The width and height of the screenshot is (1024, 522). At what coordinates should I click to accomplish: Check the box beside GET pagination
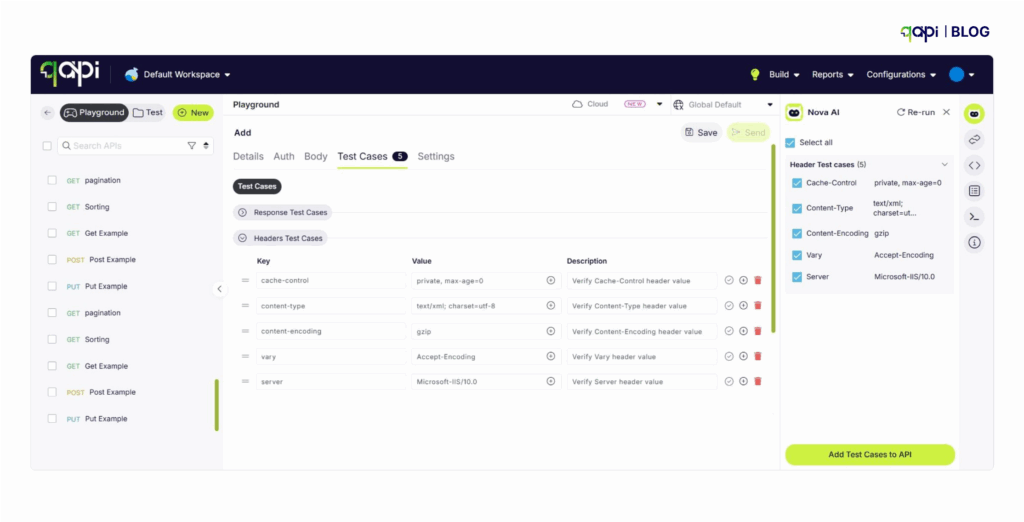(52, 181)
